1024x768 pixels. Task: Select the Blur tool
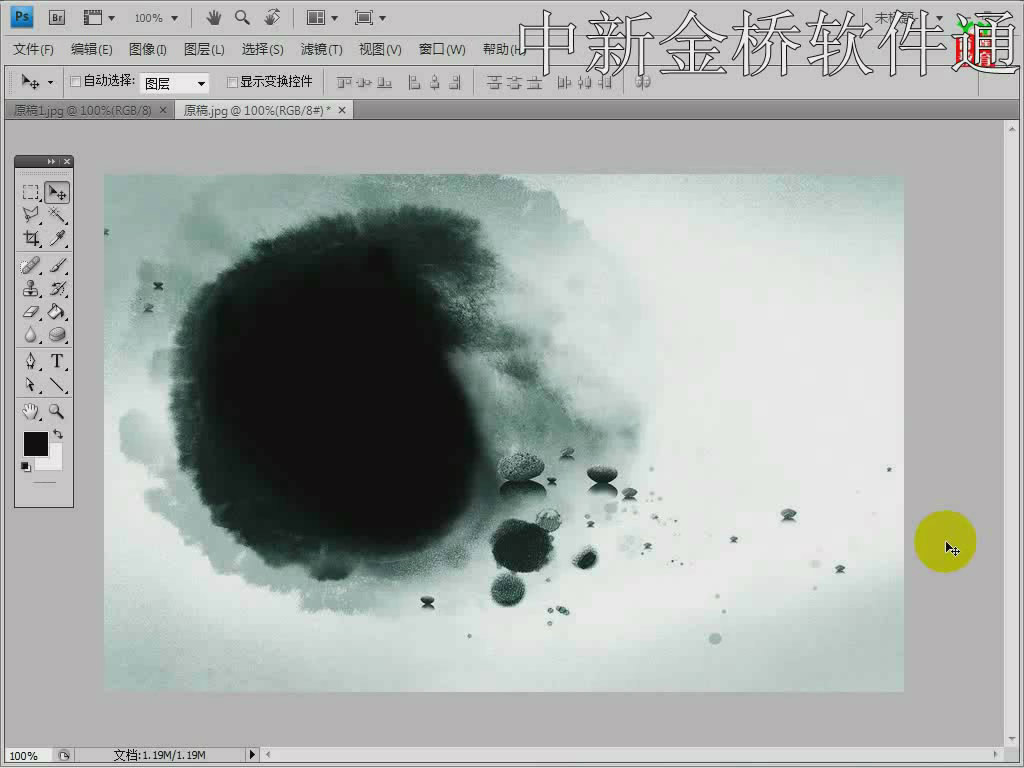31,335
